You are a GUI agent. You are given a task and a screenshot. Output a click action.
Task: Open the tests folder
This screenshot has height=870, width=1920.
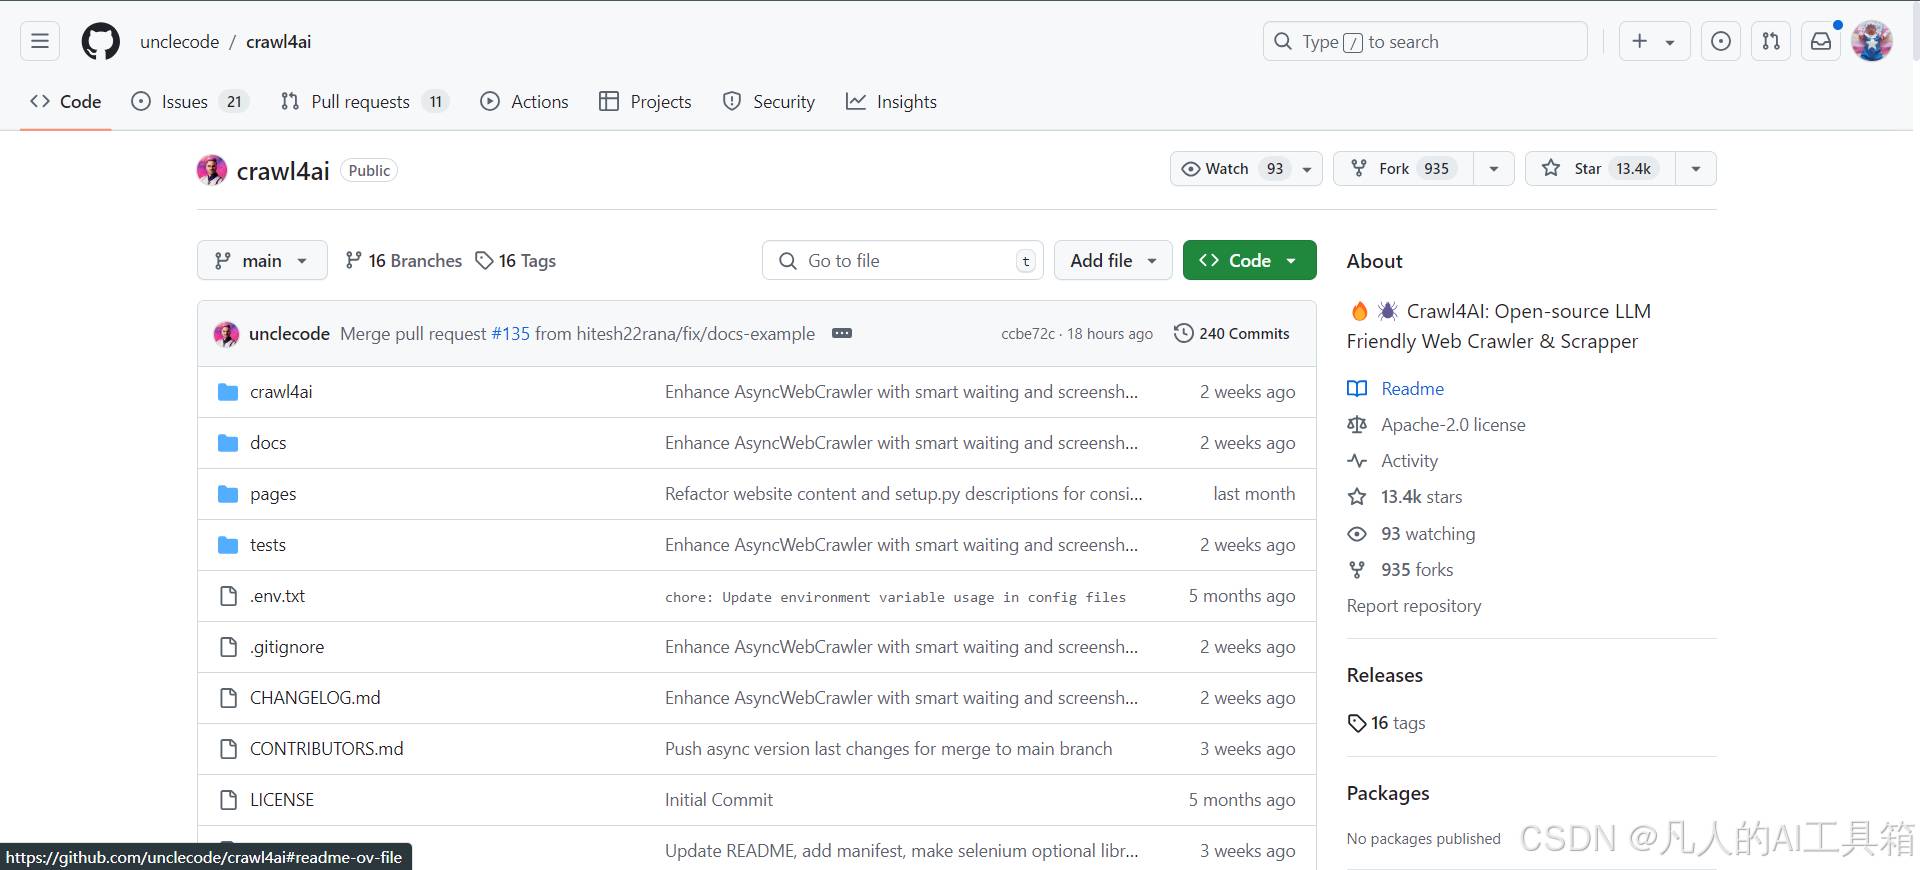tap(268, 544)
